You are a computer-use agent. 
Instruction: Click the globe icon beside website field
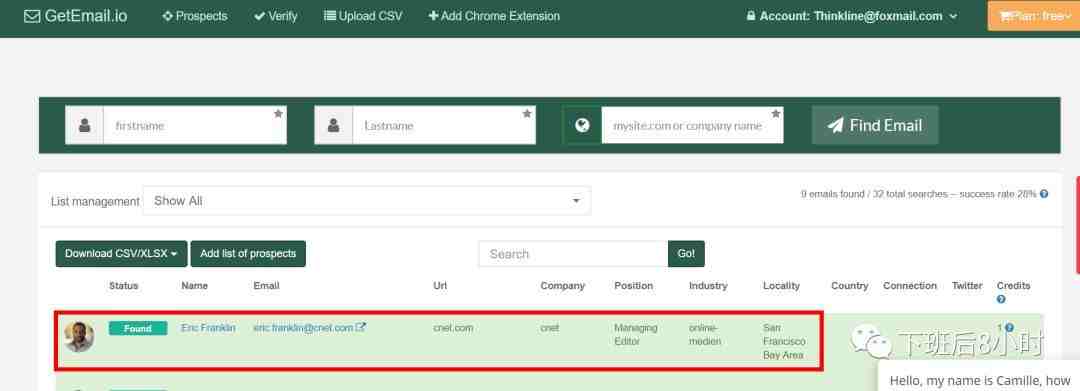click(x=582, y=125)
